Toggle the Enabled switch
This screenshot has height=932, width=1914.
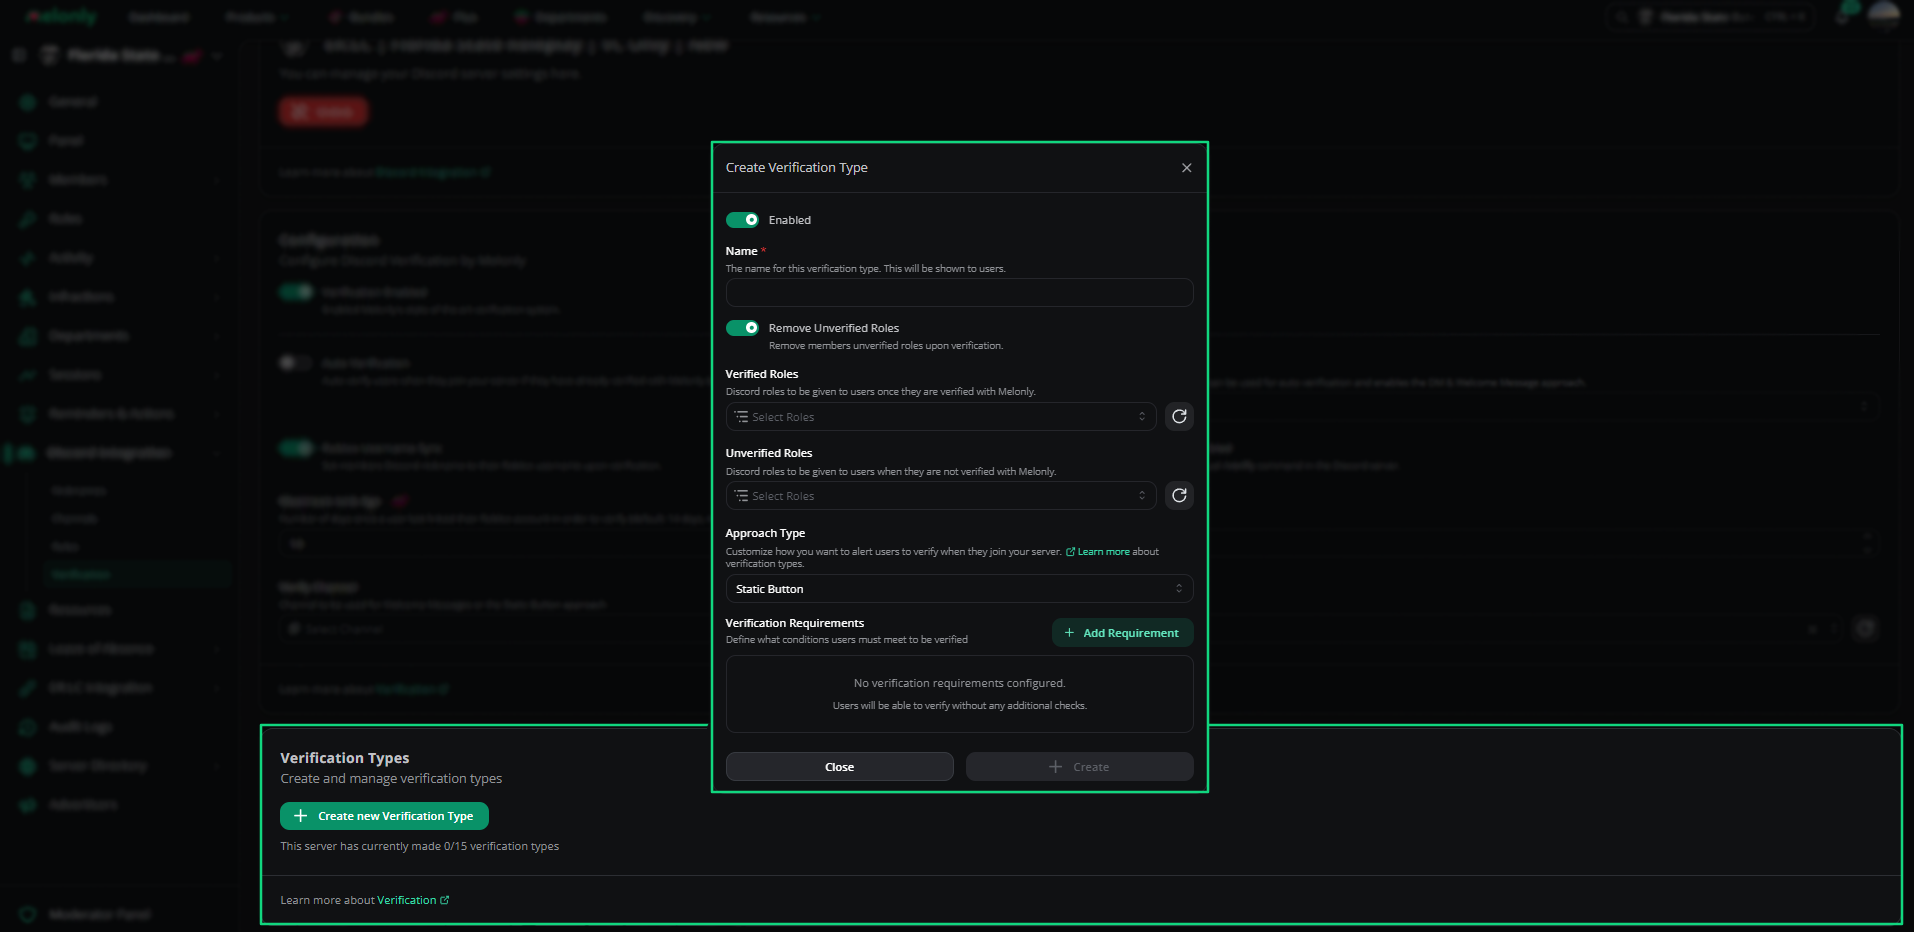742,220
